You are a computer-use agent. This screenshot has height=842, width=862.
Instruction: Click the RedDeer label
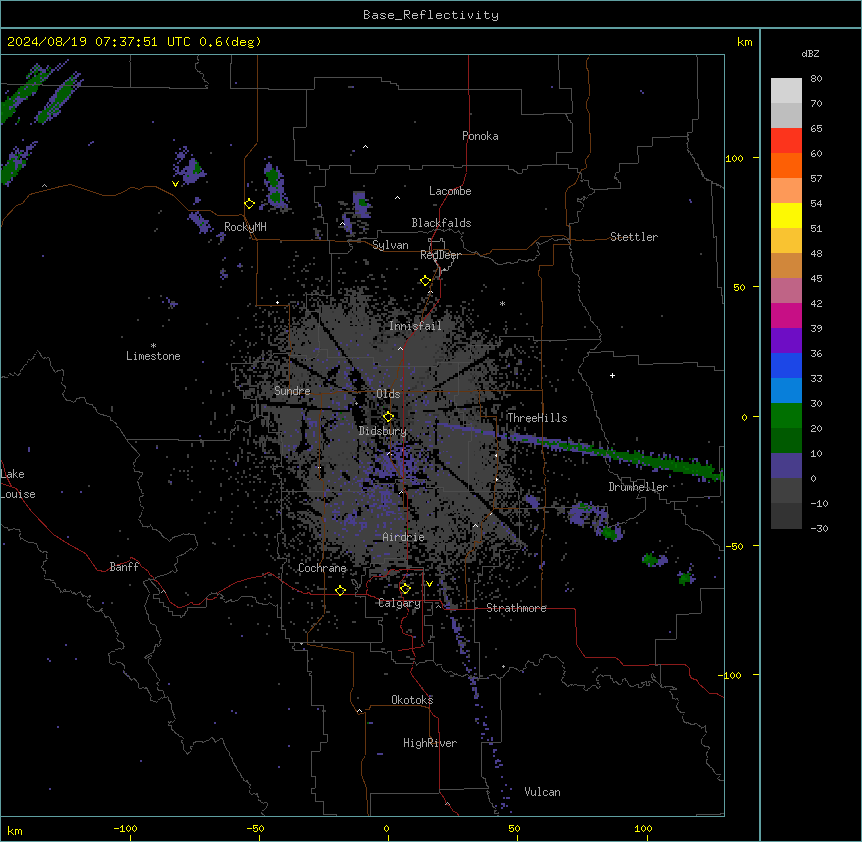[440, 255]
